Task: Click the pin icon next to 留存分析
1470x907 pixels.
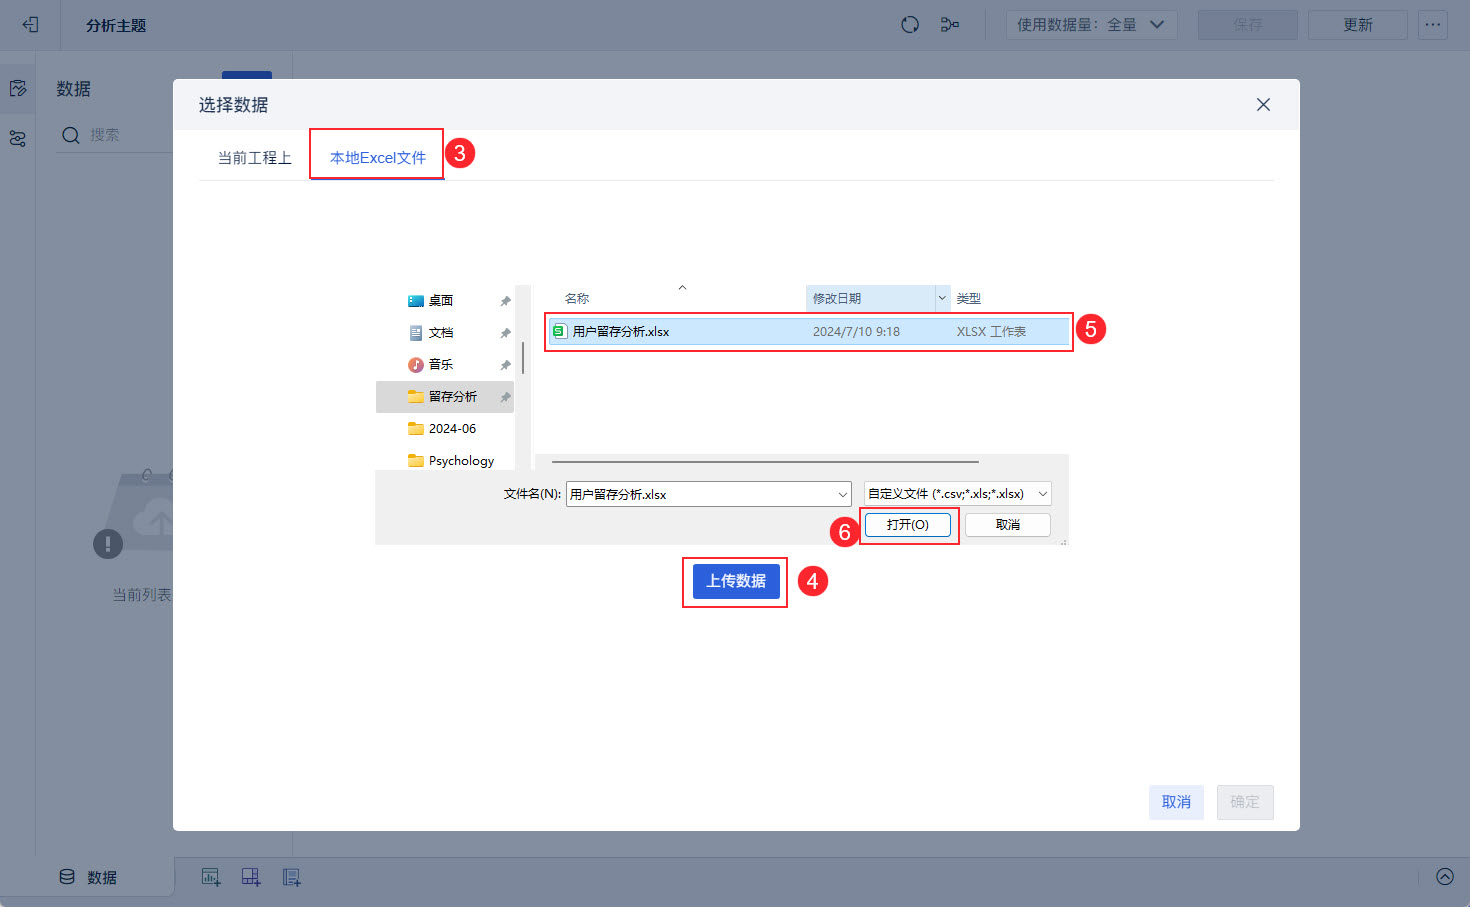Action: (x=505, y=397)
